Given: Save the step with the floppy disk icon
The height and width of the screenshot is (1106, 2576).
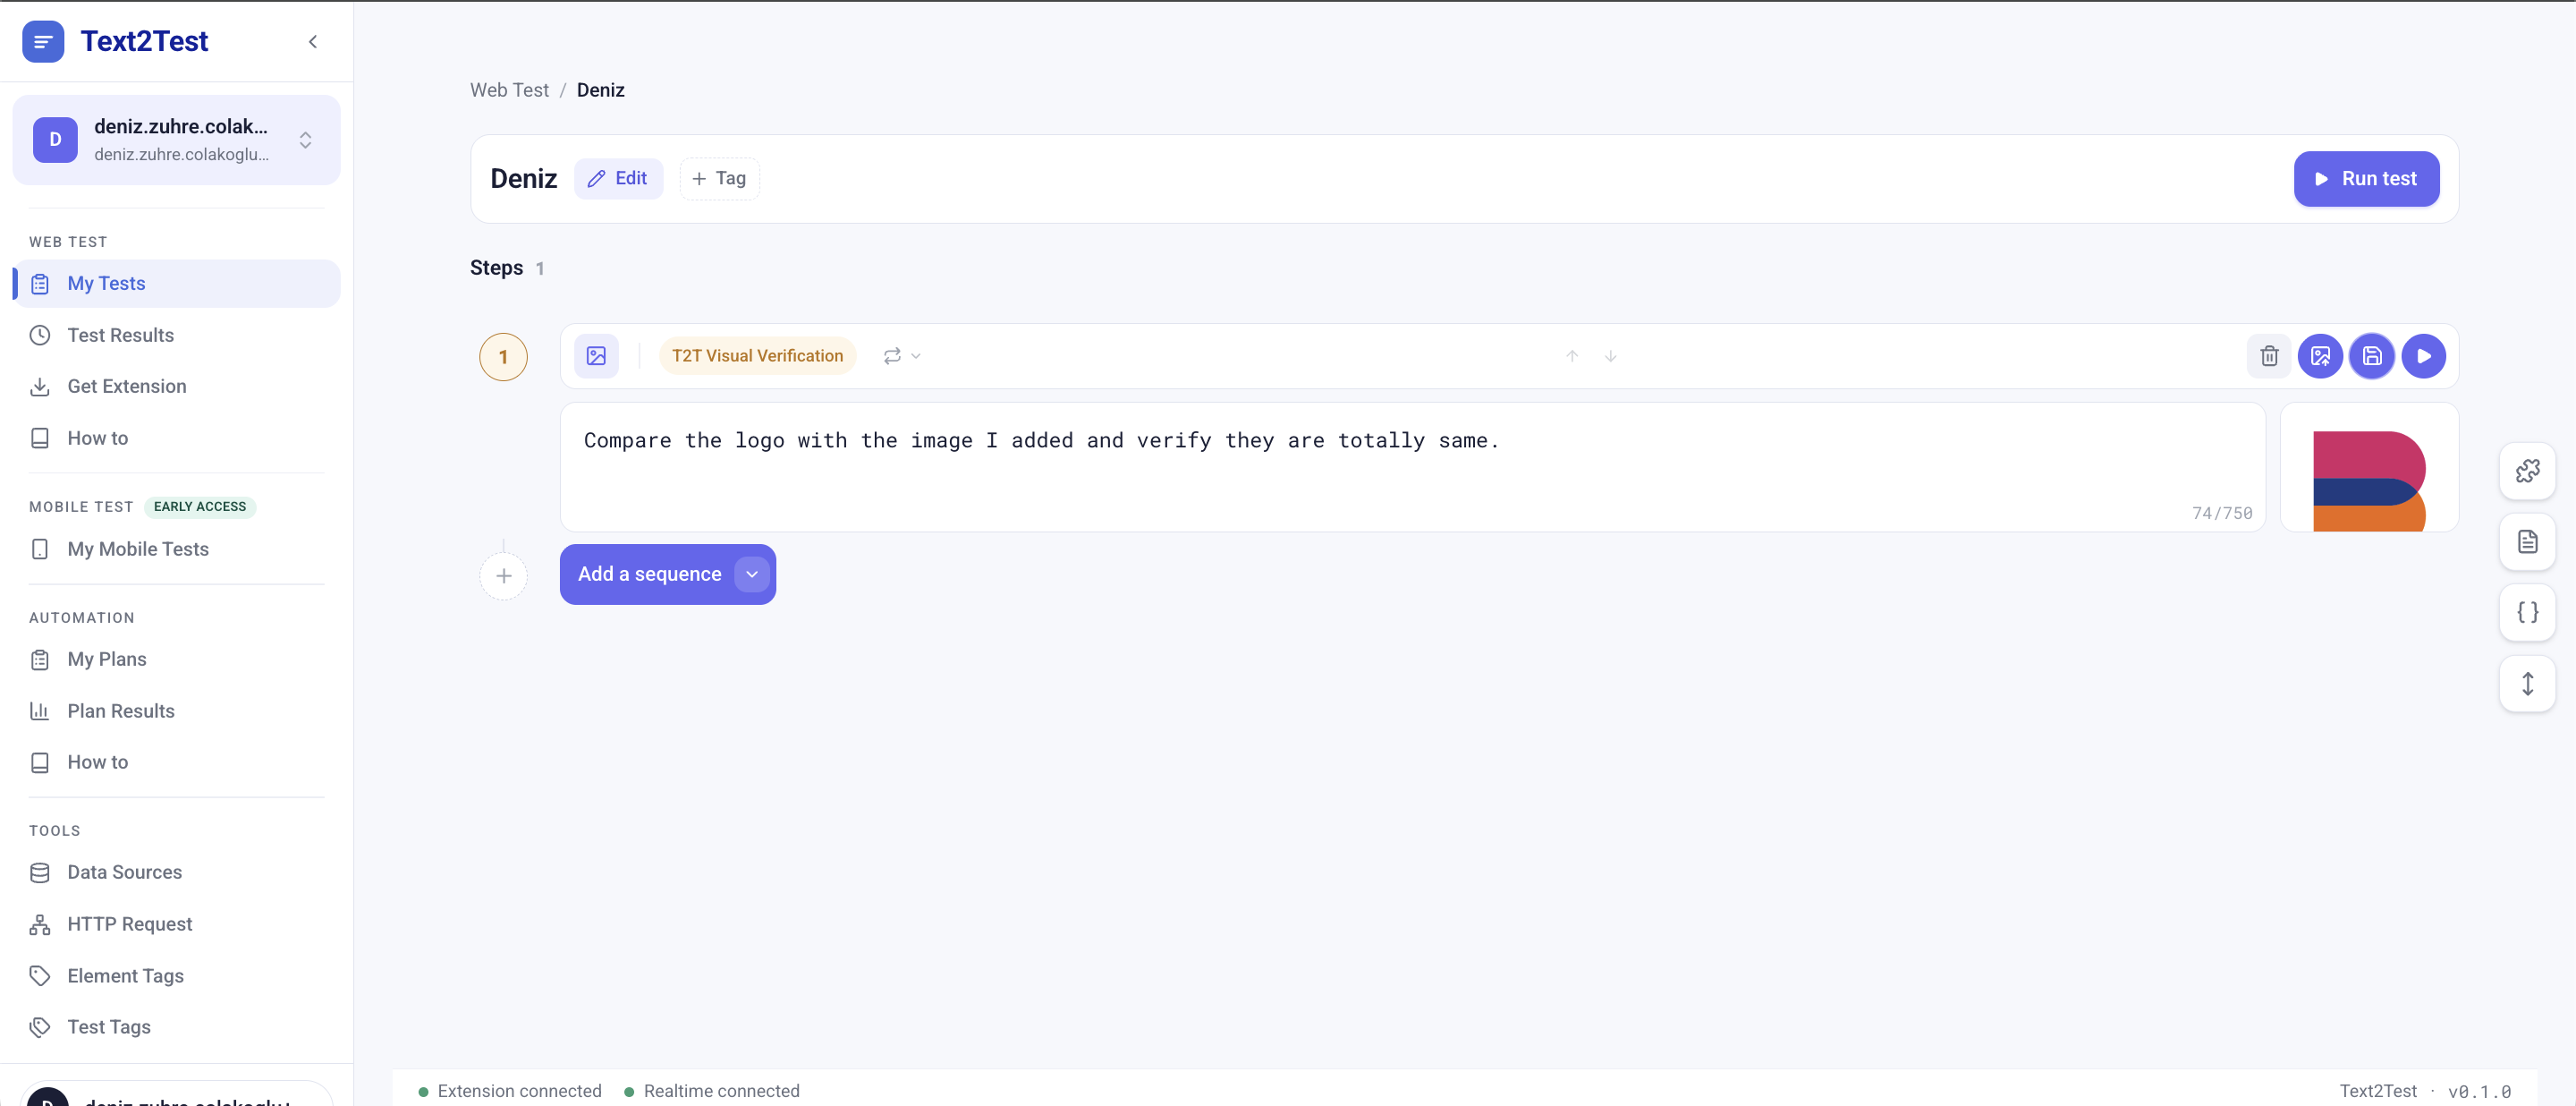Looking at the screenshot, I should point(2372,356).
